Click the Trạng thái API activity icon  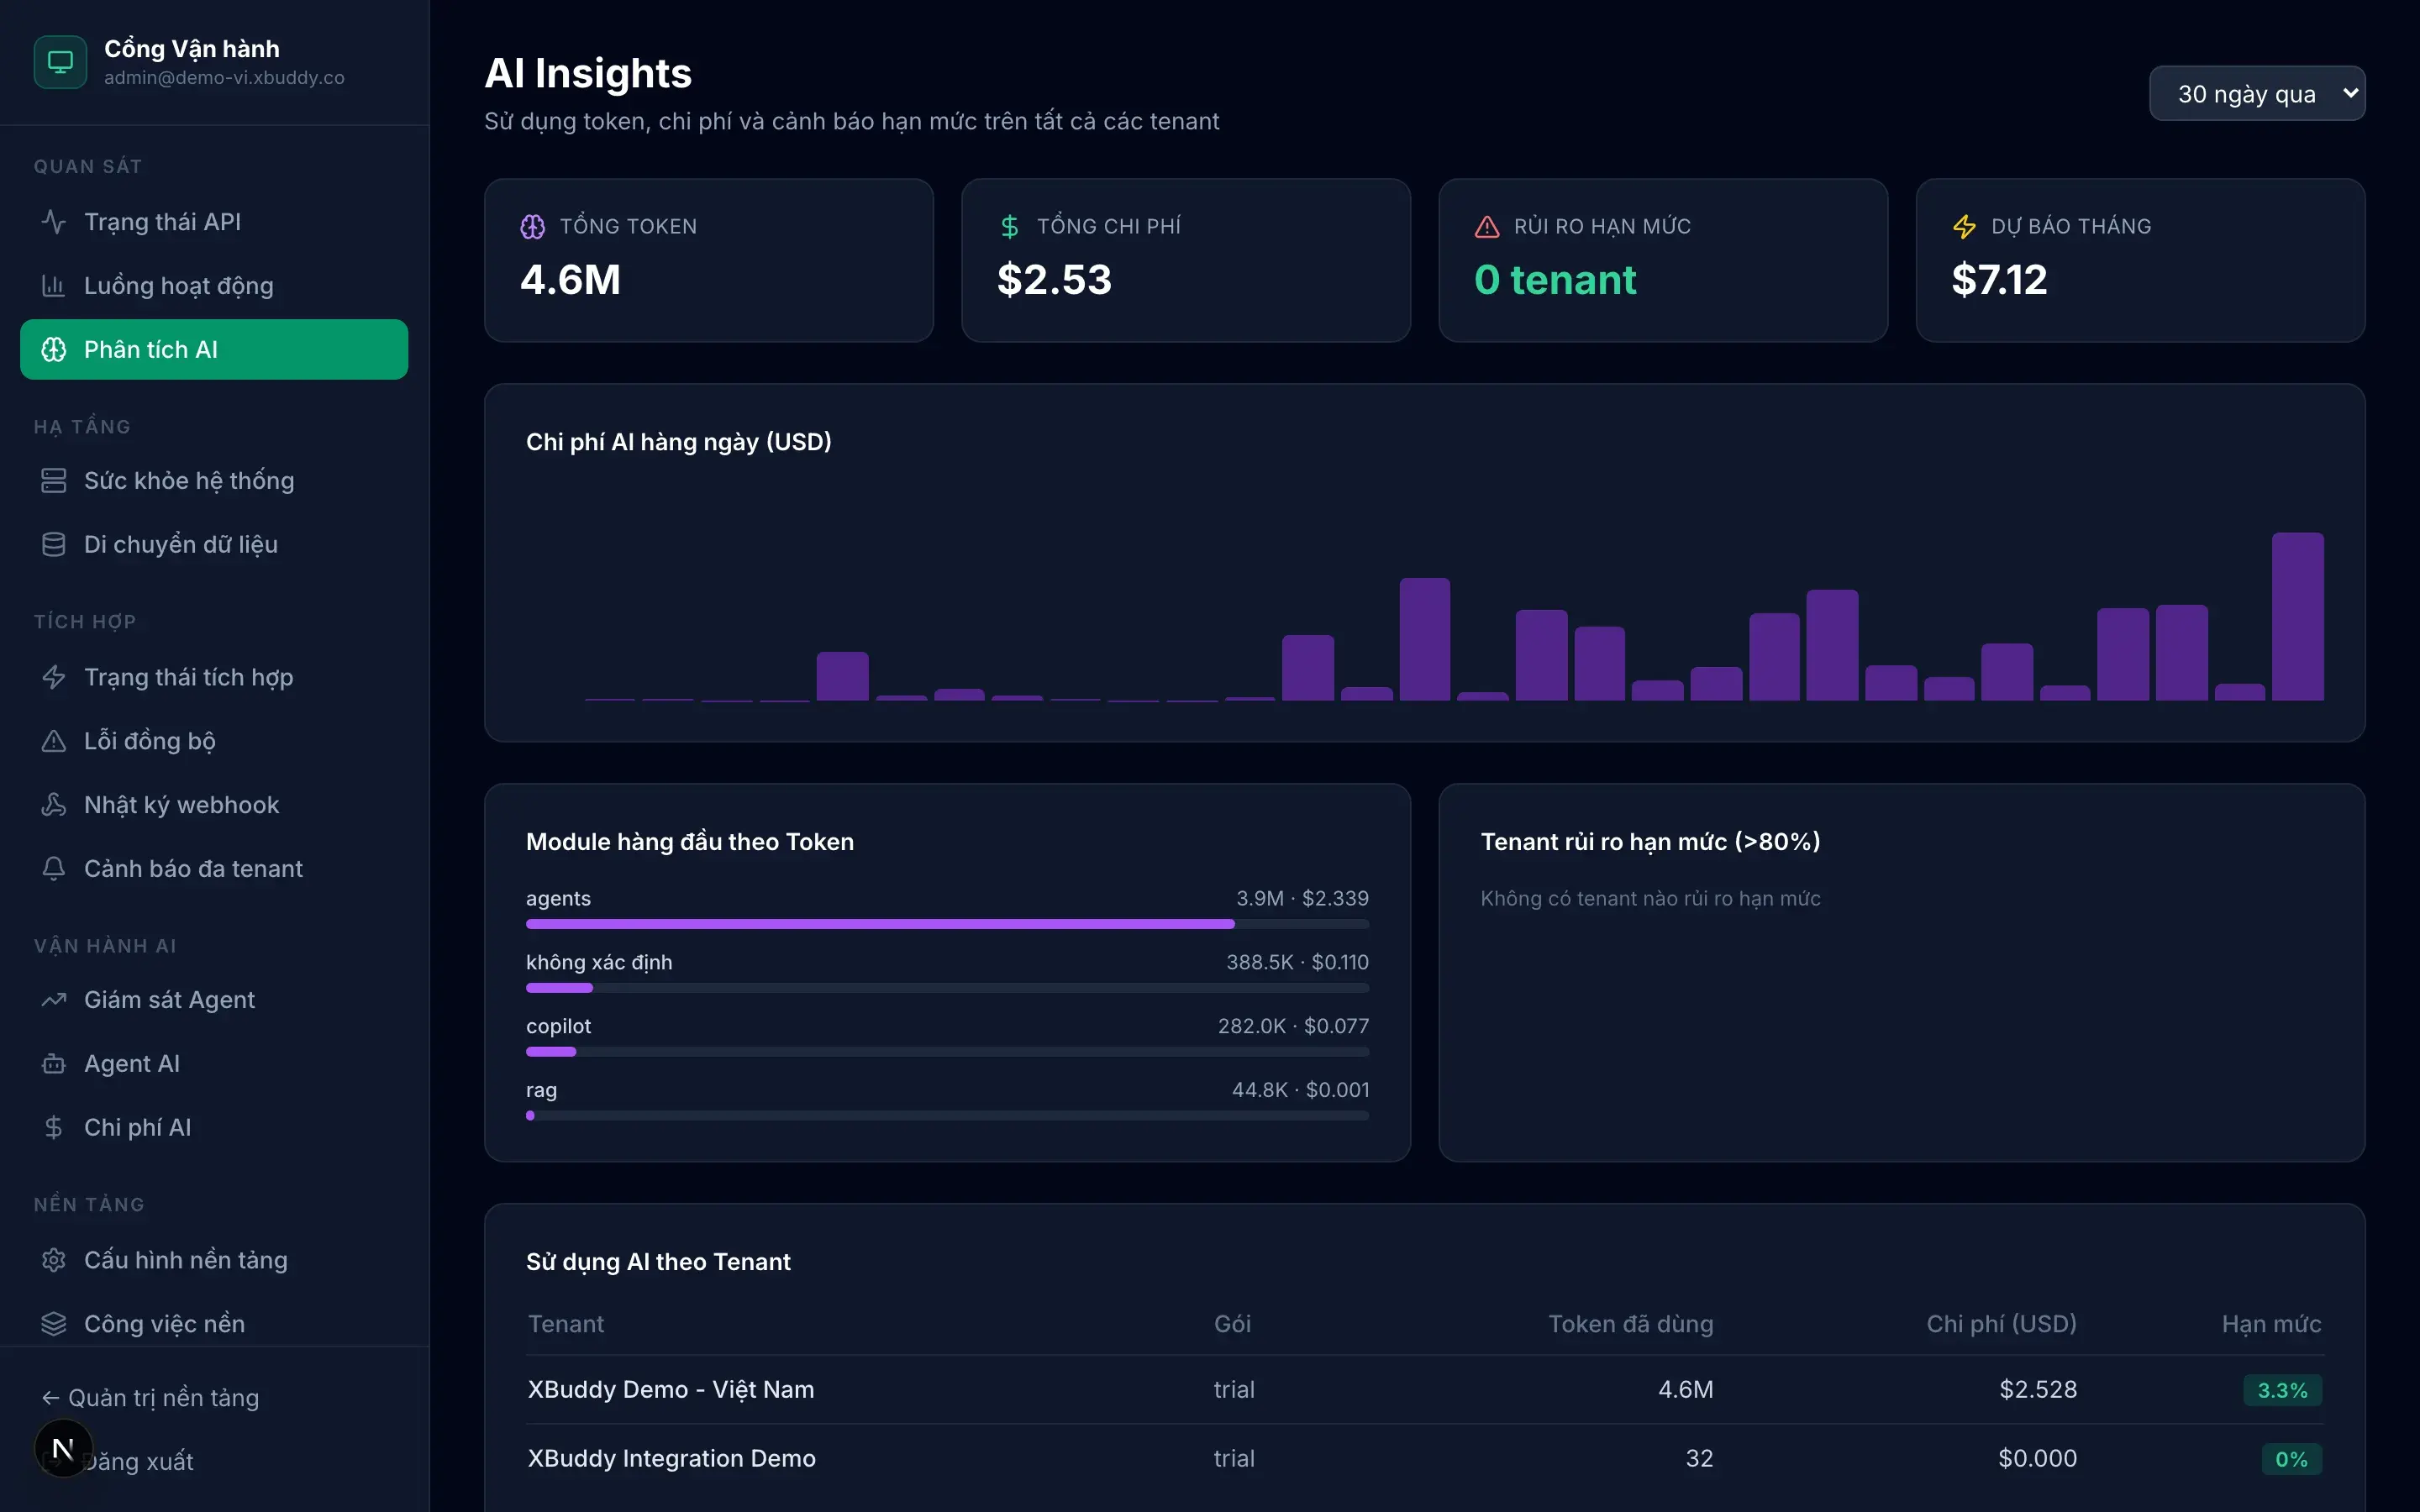tap(54, 221)
